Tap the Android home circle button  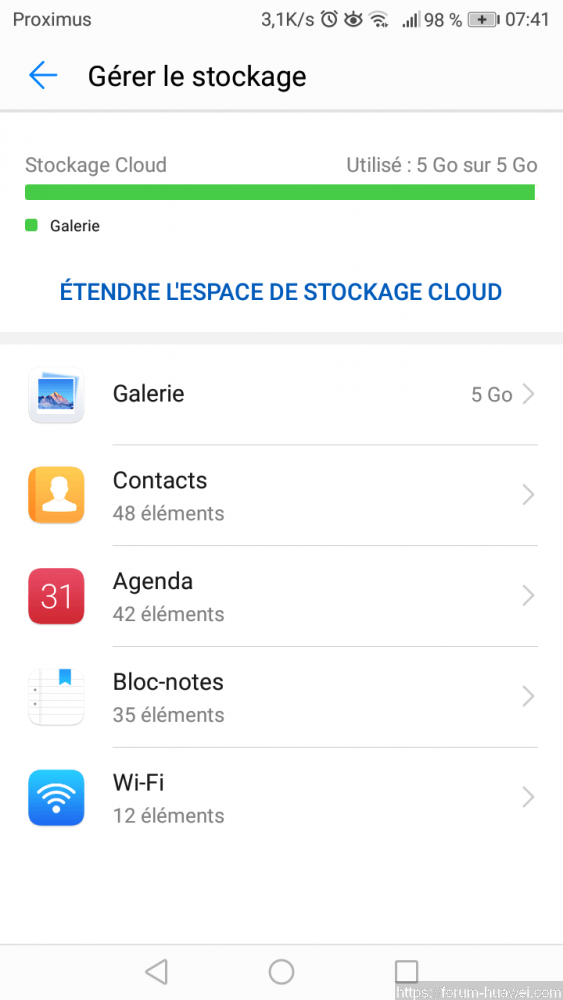[281, 972]
